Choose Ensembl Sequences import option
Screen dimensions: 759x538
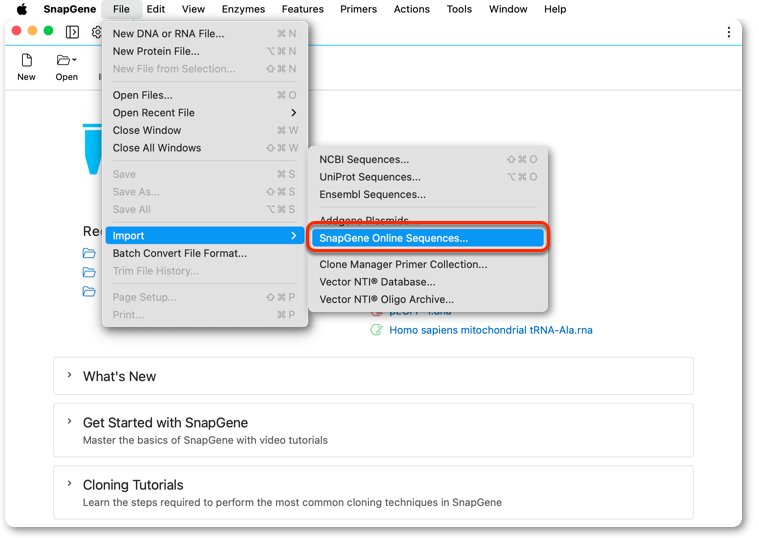pyautogui.click(x=428, y=194)
